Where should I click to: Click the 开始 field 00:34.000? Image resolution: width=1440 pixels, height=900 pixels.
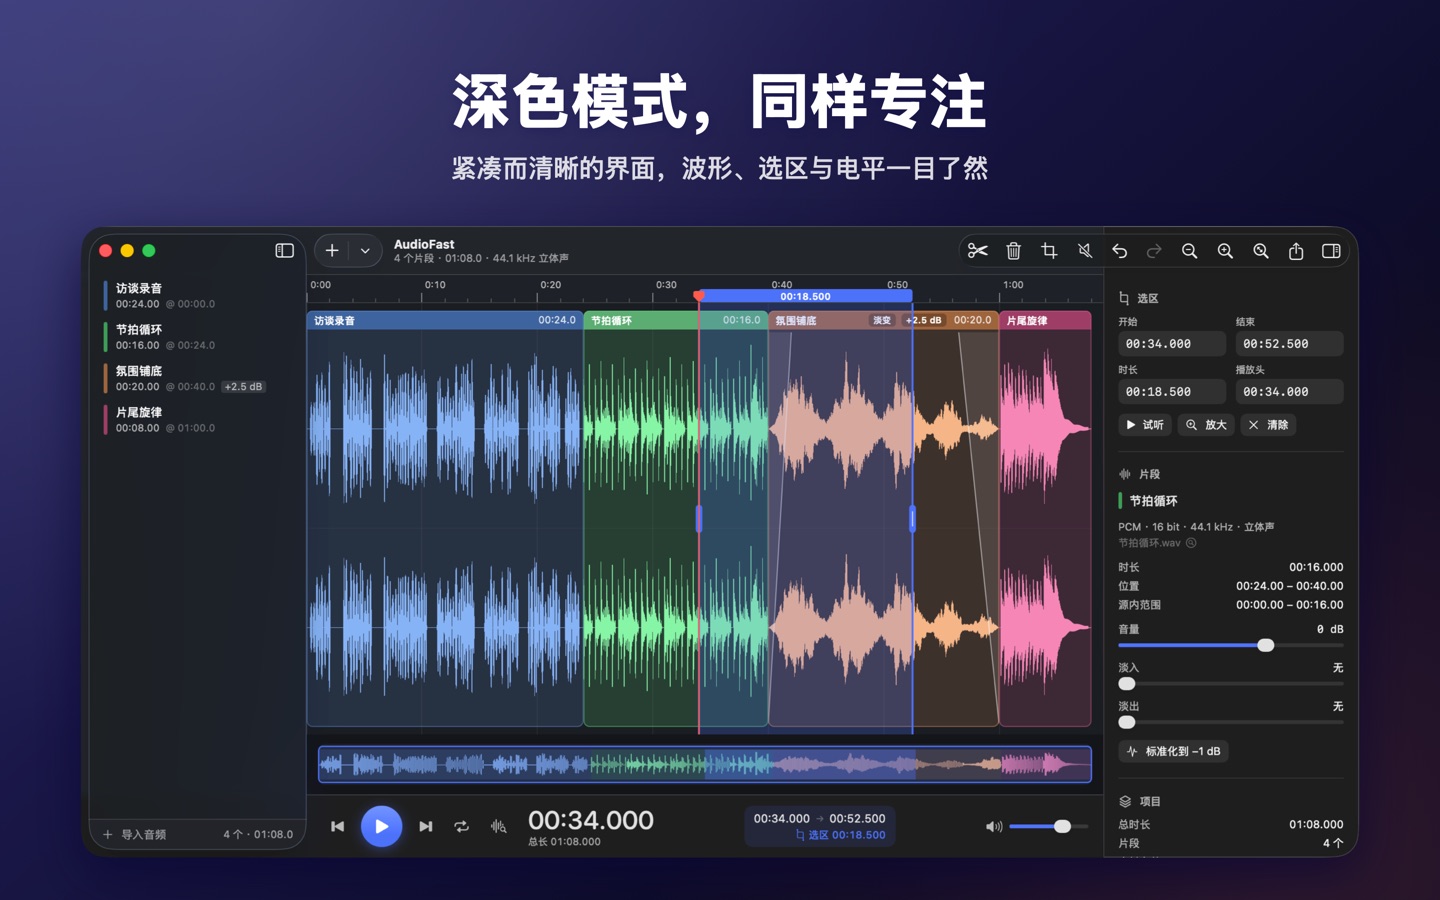pos(1172,344)
